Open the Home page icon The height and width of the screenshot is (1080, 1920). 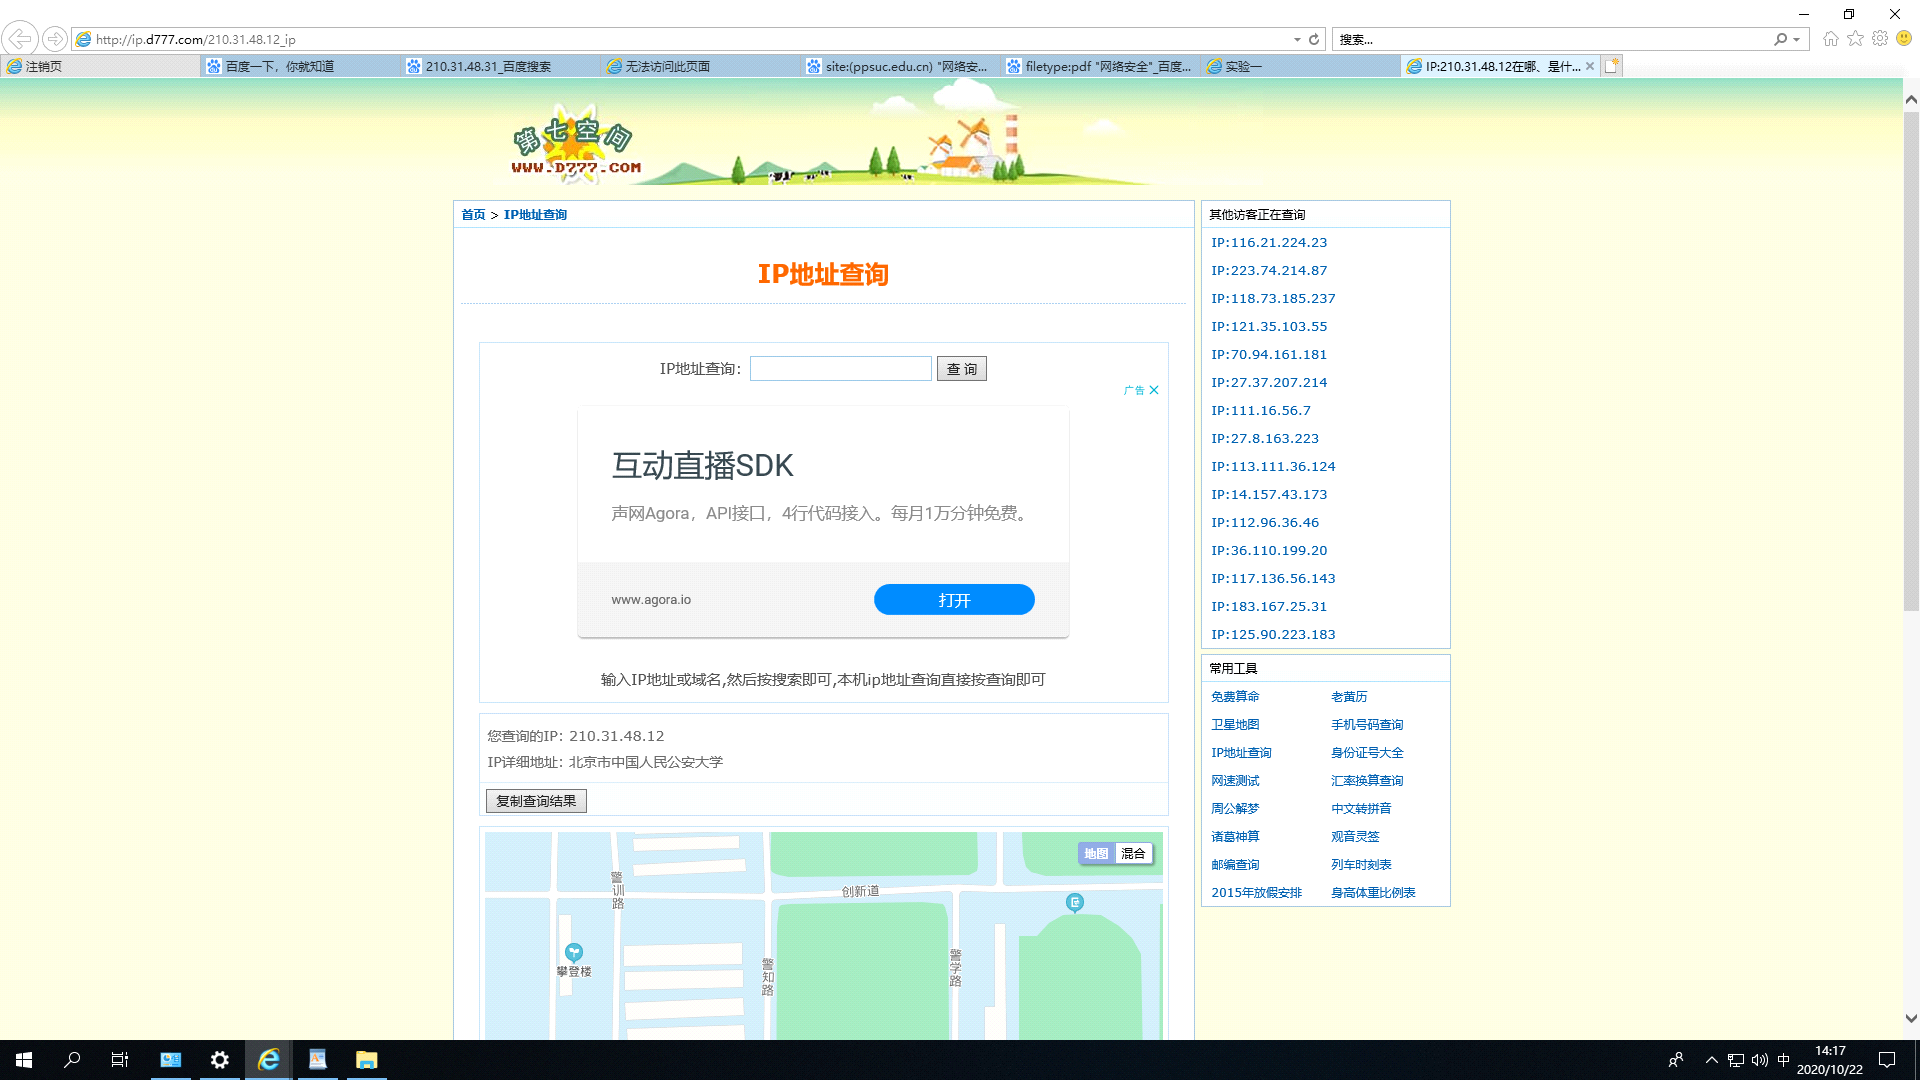tap(1830, 39)
